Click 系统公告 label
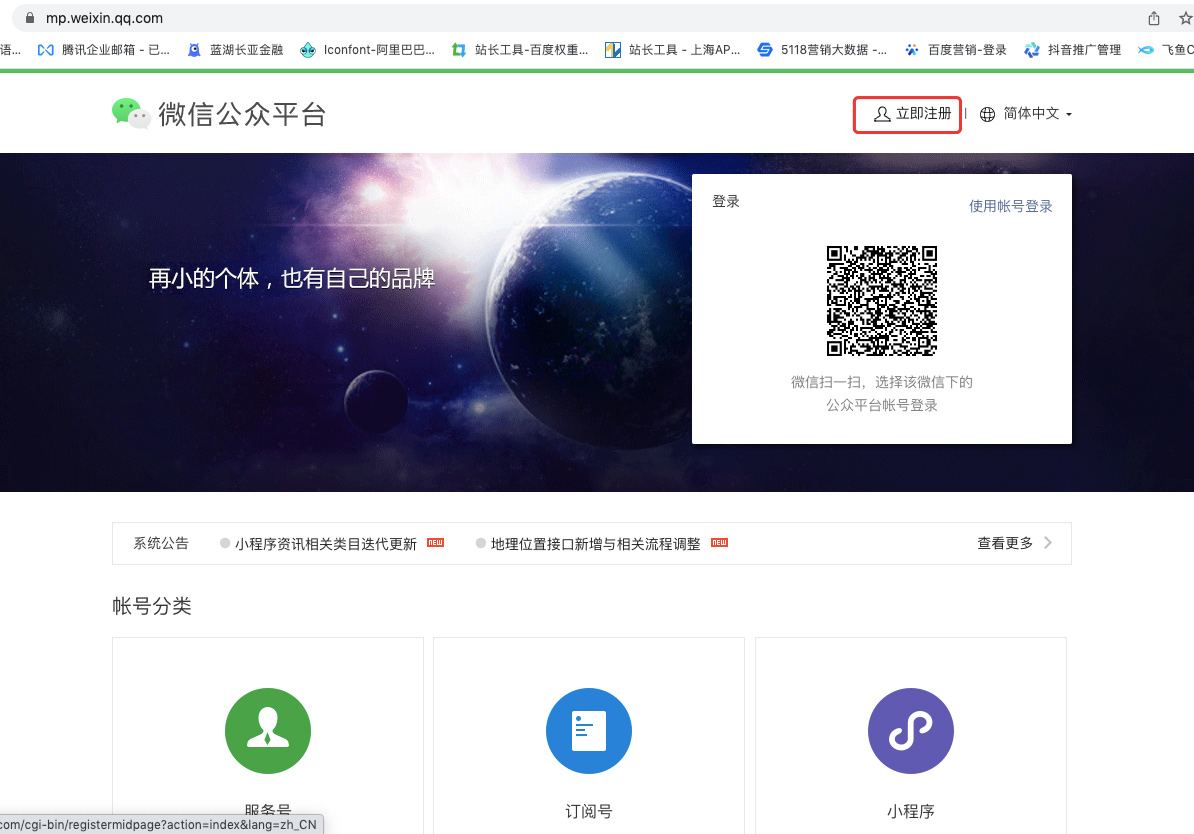Screen dimensions: 1194x834 (161, 543)
